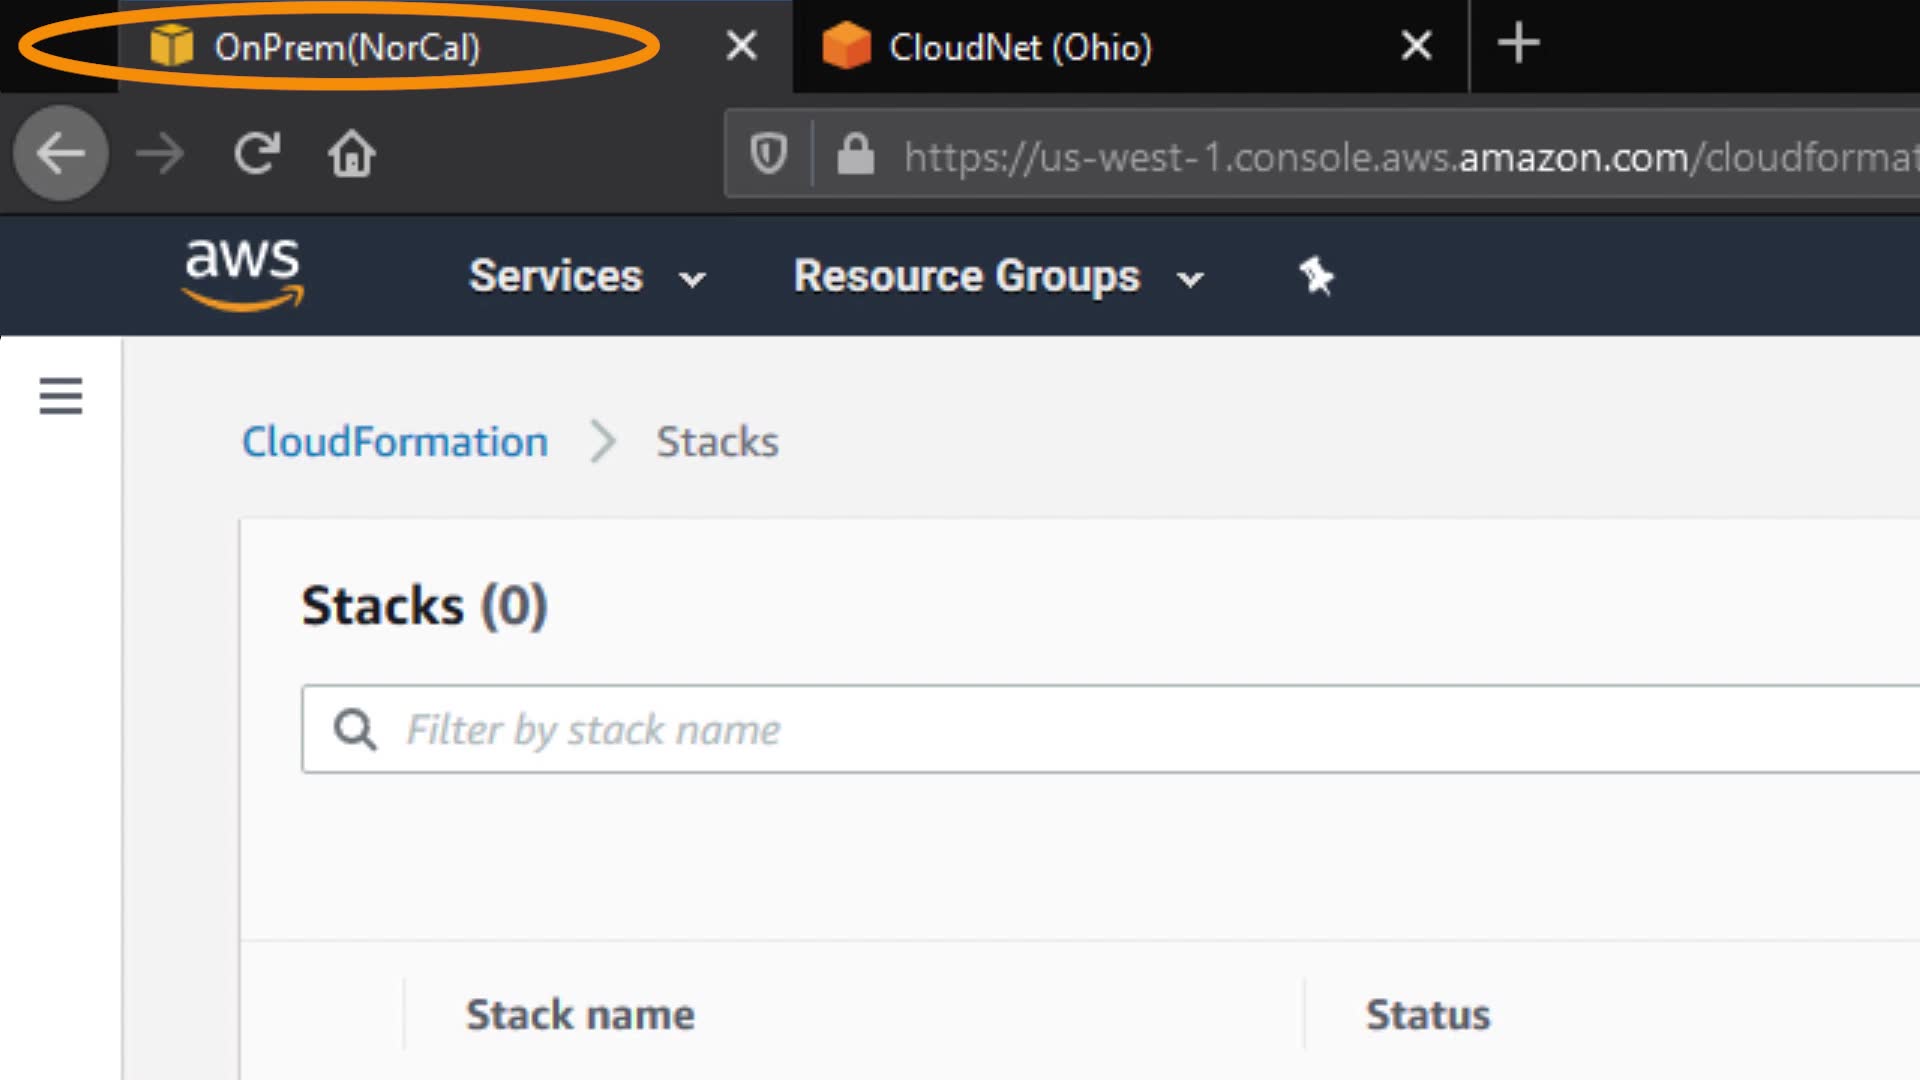Image resolution: width=1920 pixels, height=1080 pixels.
Task: Click the browser forward arrow button
Action: click(x=160, y=154)
